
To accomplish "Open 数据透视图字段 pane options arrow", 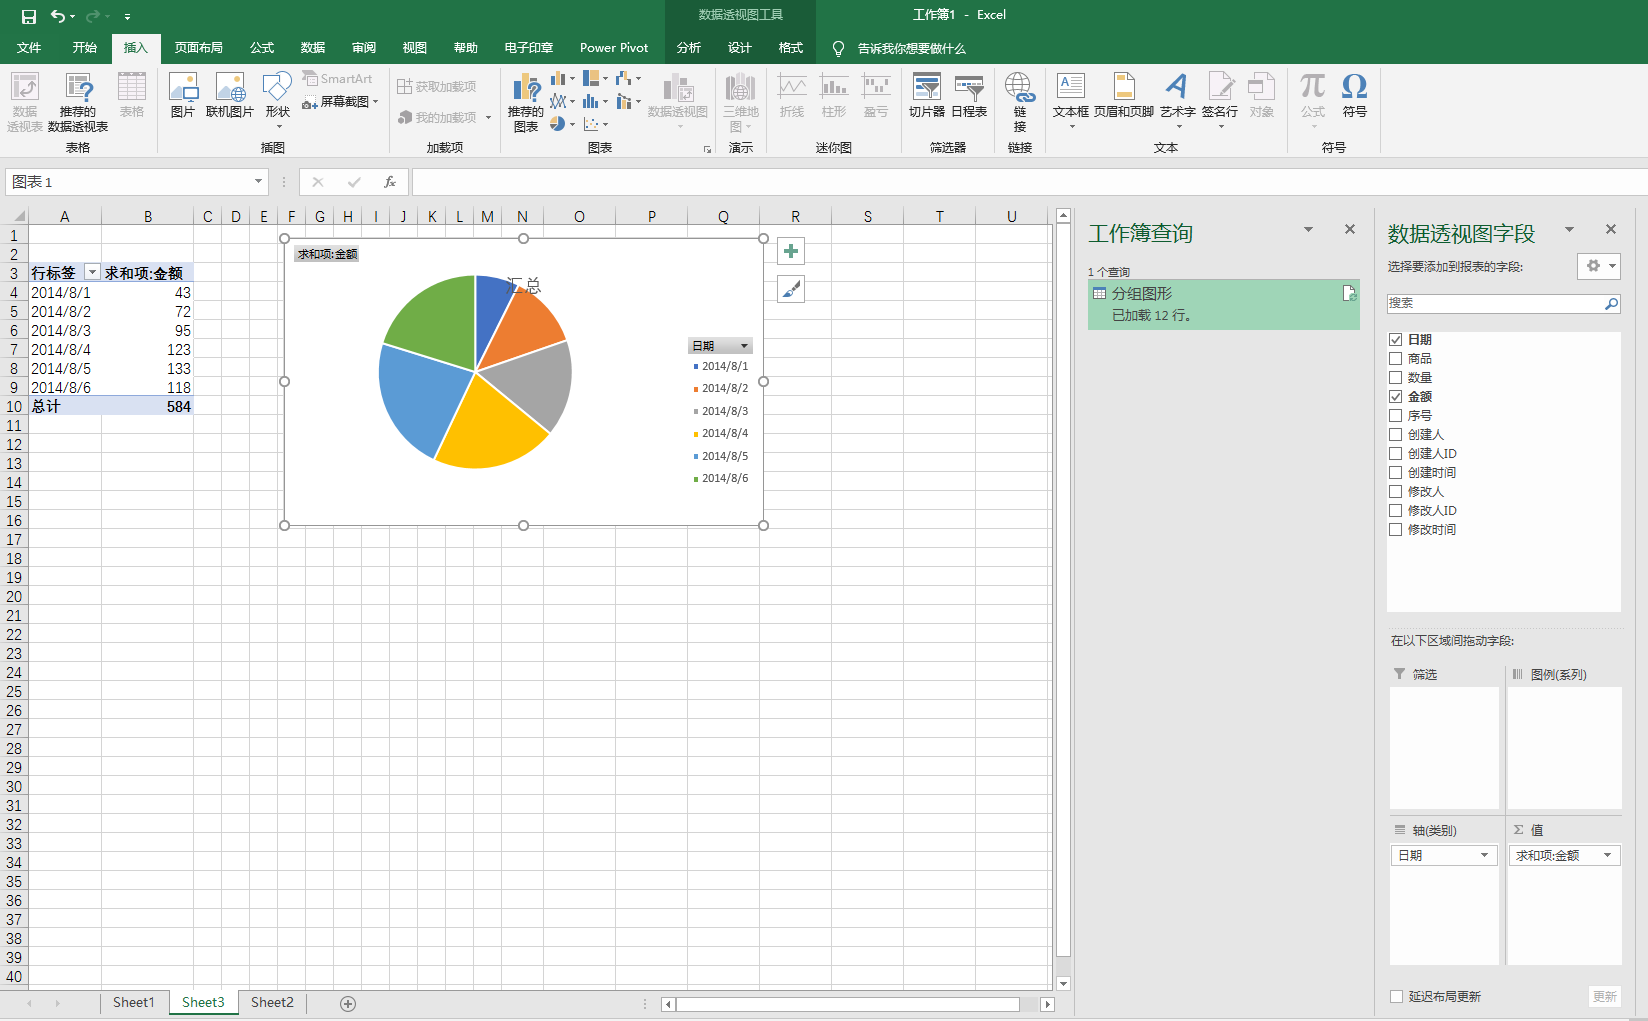I will coord(1569,229).
